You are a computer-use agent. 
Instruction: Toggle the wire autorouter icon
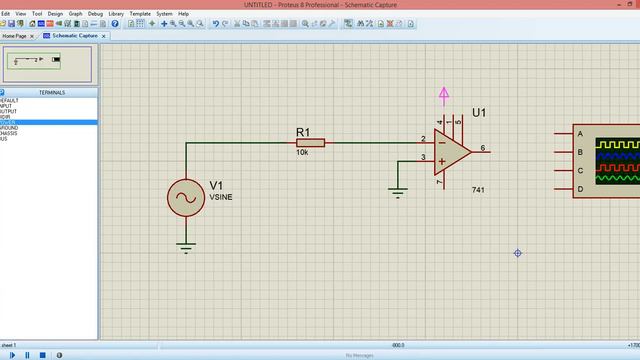[x=348, y=24]
